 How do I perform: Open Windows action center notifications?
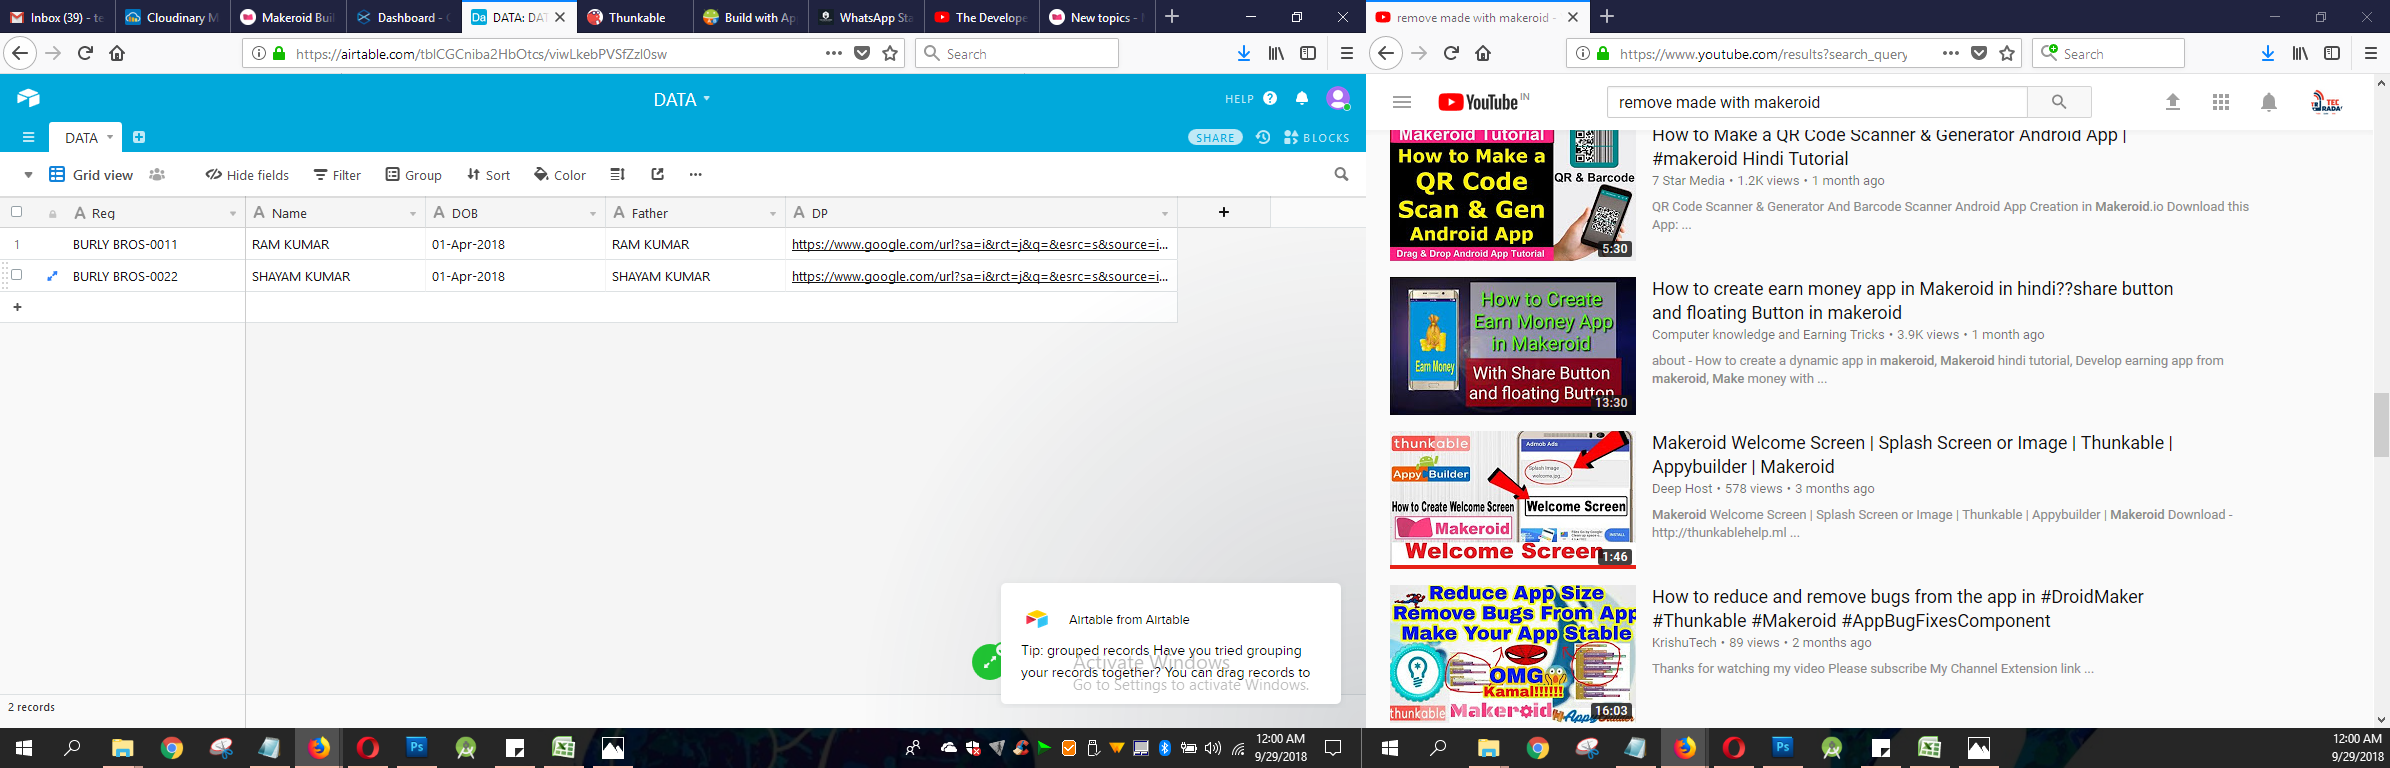pyautogui.click(x=1333, y=748)
